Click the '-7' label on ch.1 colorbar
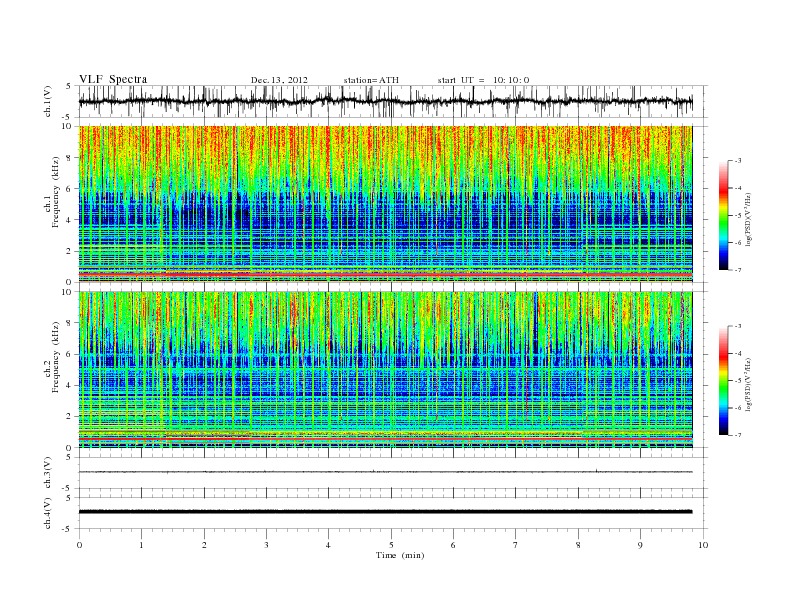Image resolution: width=792 pixels, height=612 pixels. pos(738,270)
